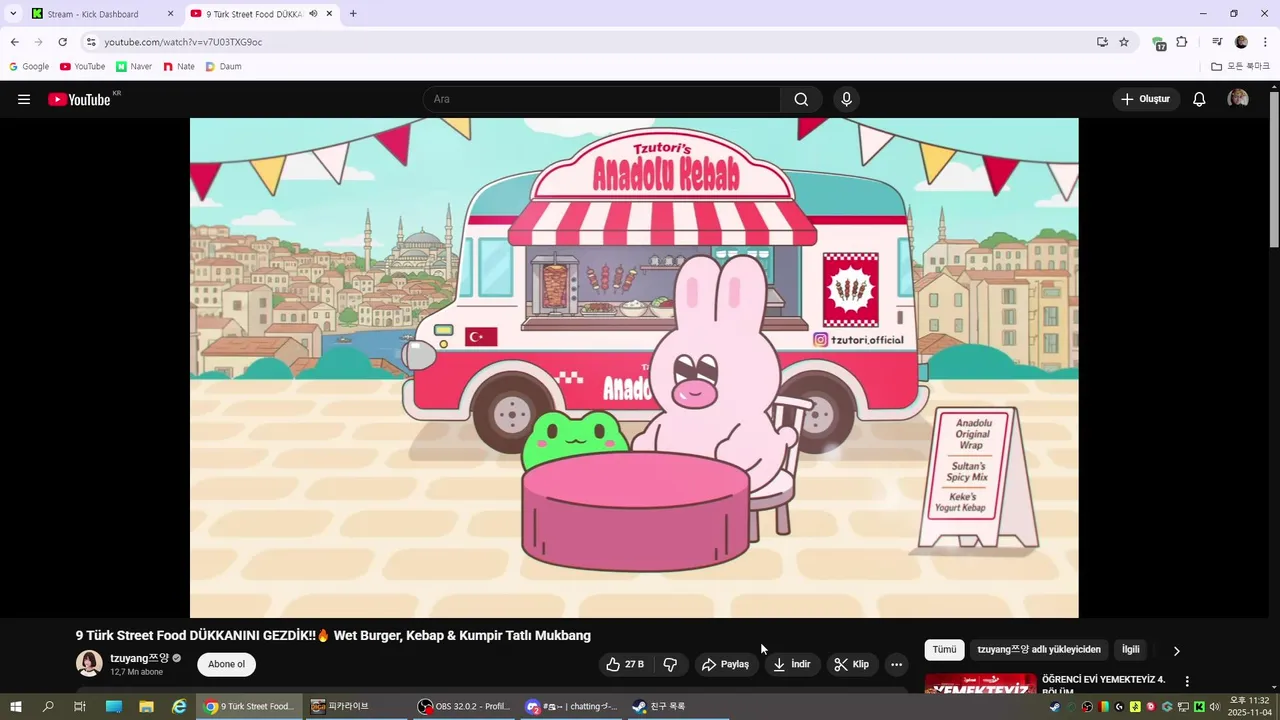Open the Steam icon in system tray
This screenshot has width=1280, height=720.
[x=1055, y=707]
